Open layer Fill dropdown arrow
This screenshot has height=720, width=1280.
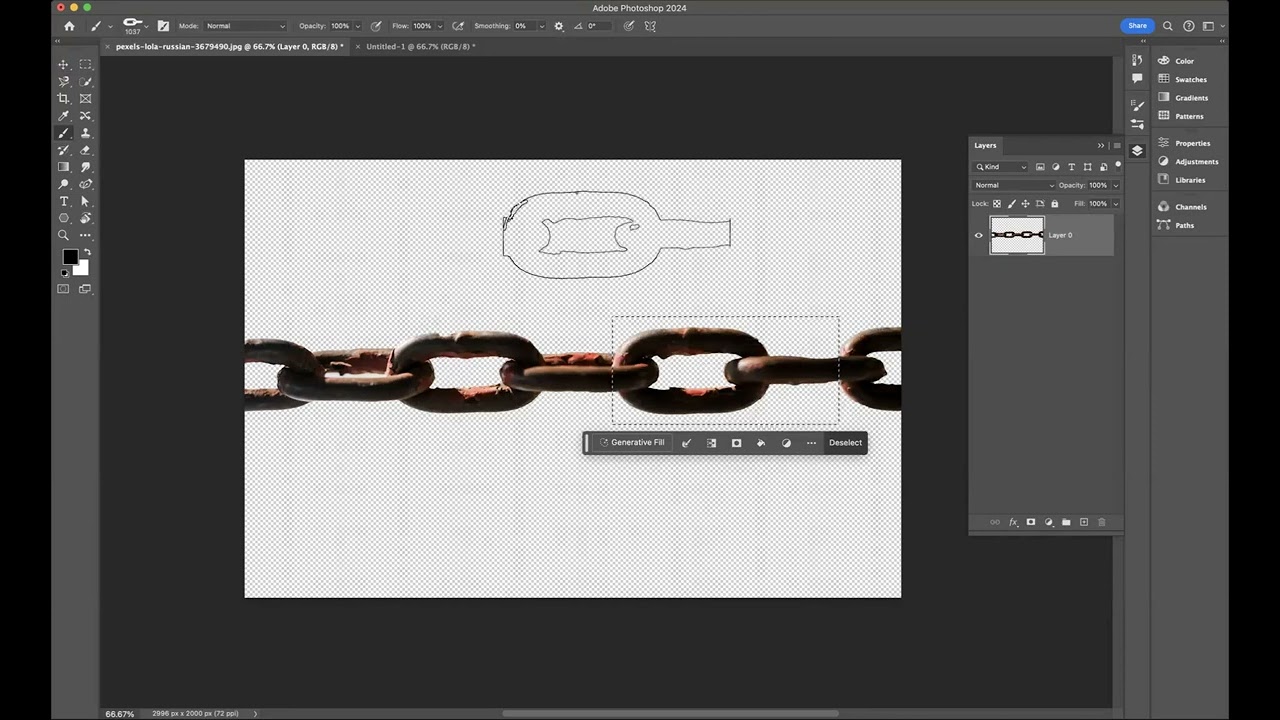click(1116, 204)
